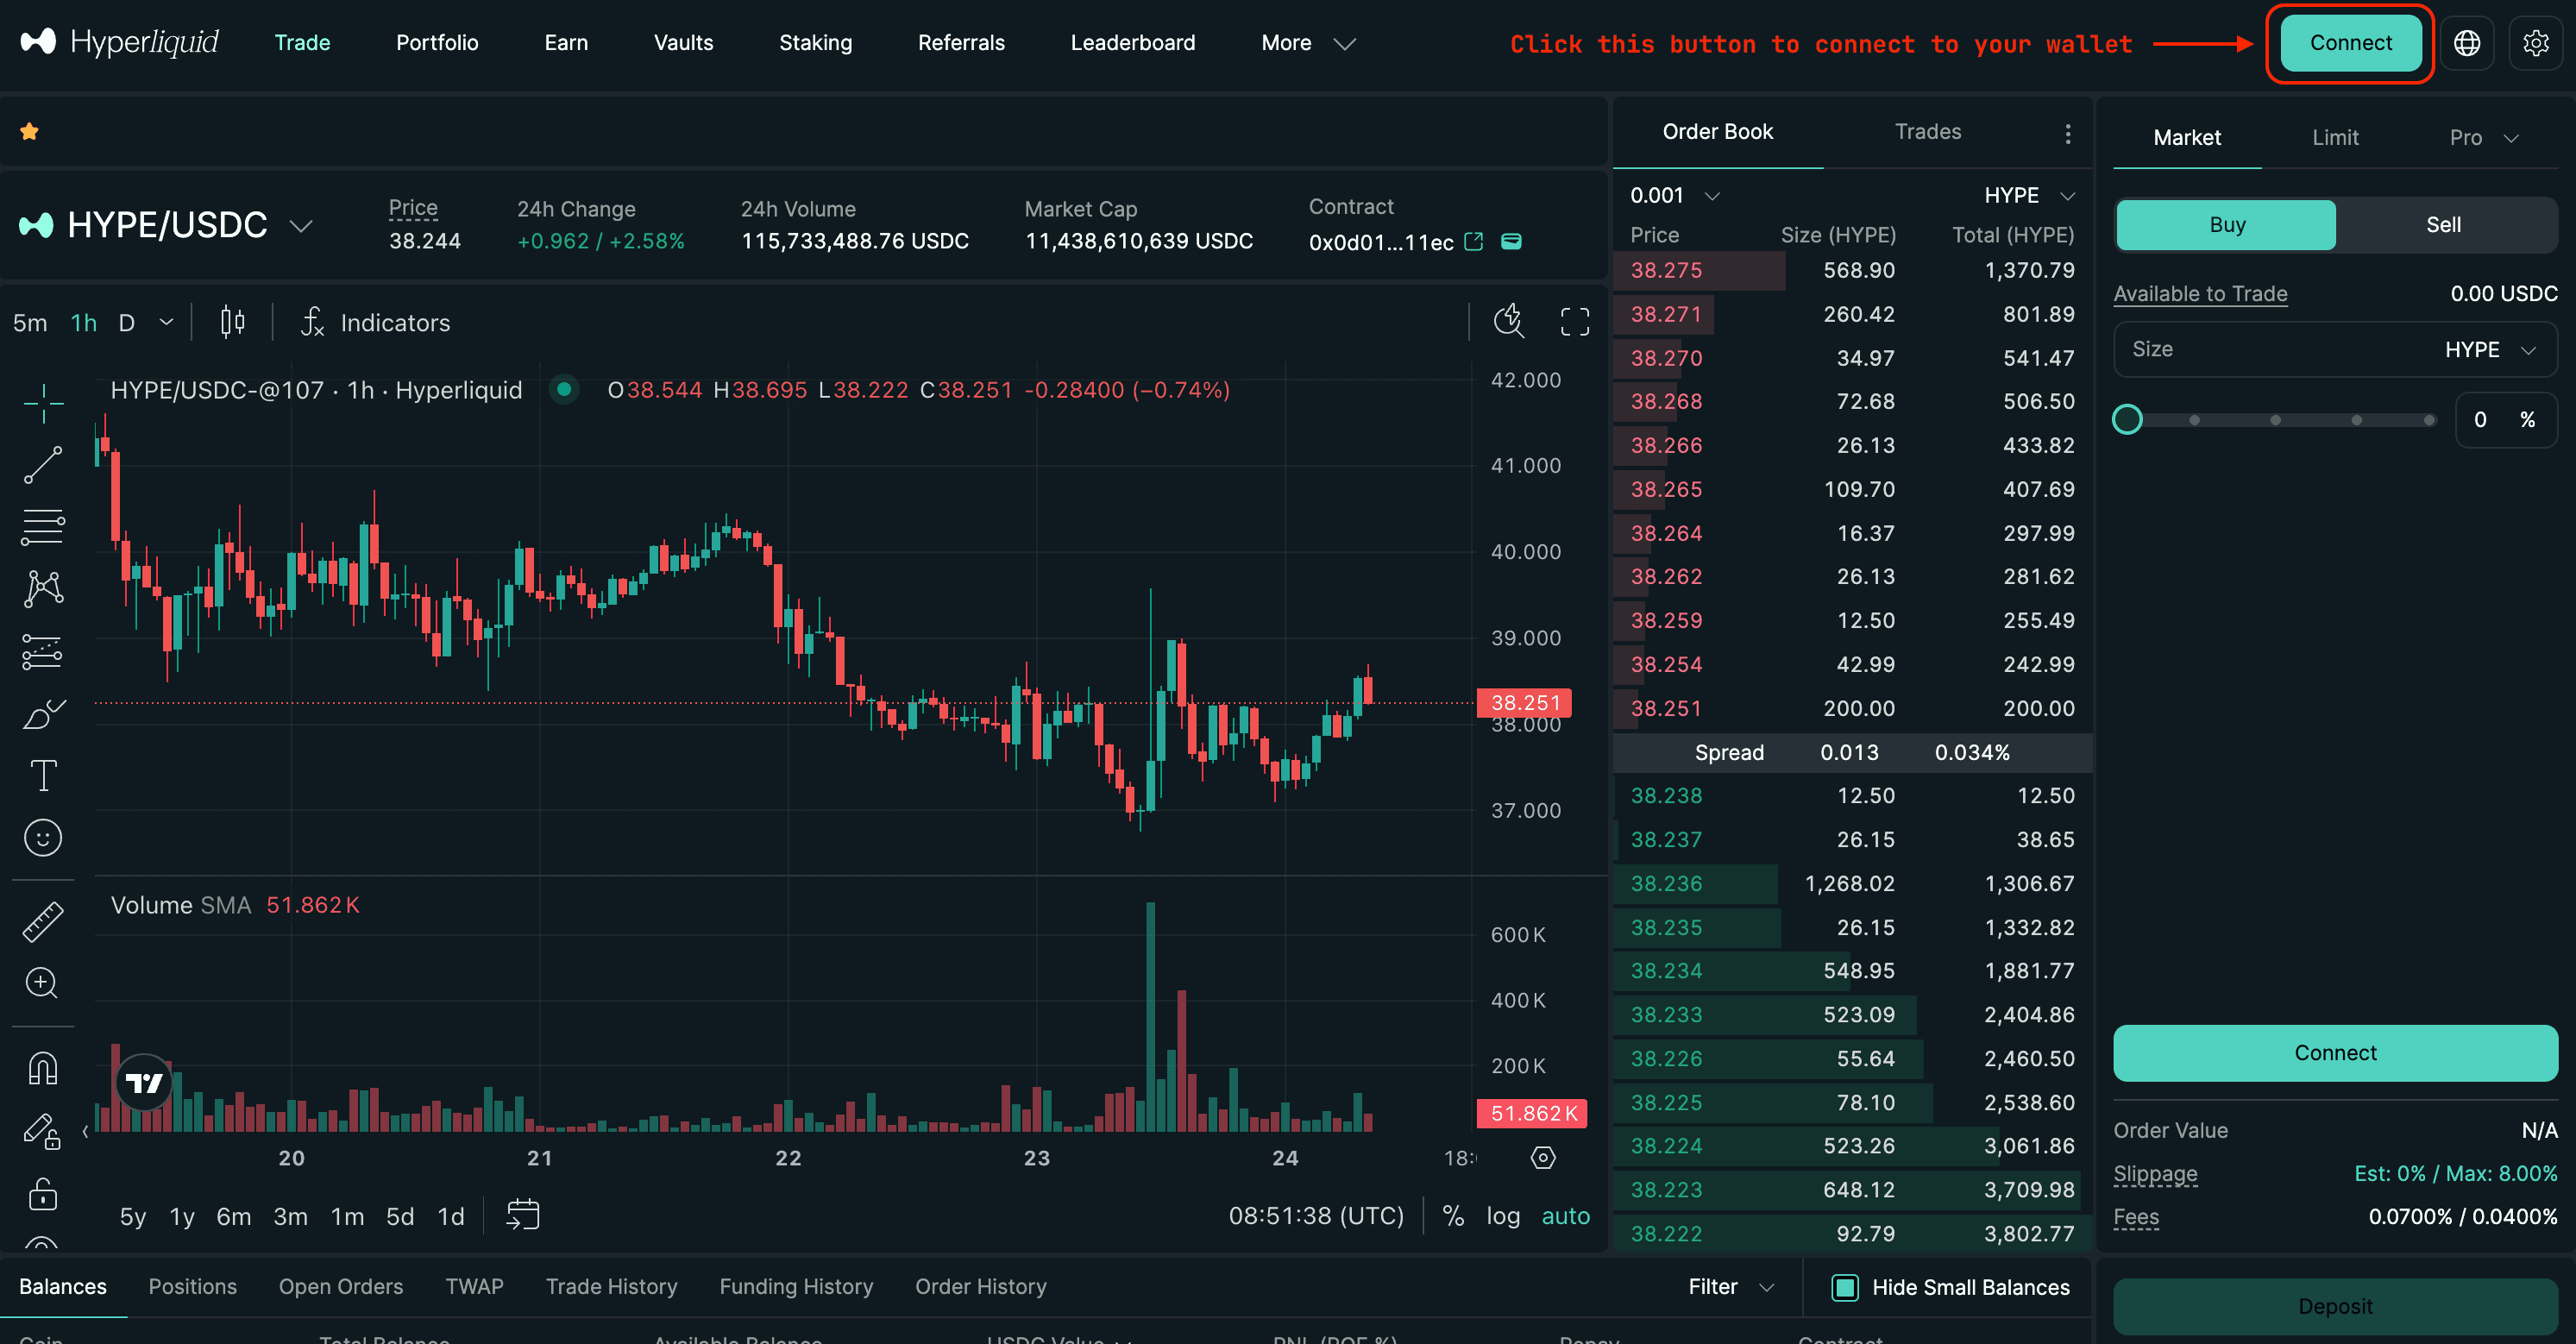Open the Filter dropdown
Image resolution: width=2576 pixels, height=1344 pixels.
pyautogui.click(x=1731, y=1287)
